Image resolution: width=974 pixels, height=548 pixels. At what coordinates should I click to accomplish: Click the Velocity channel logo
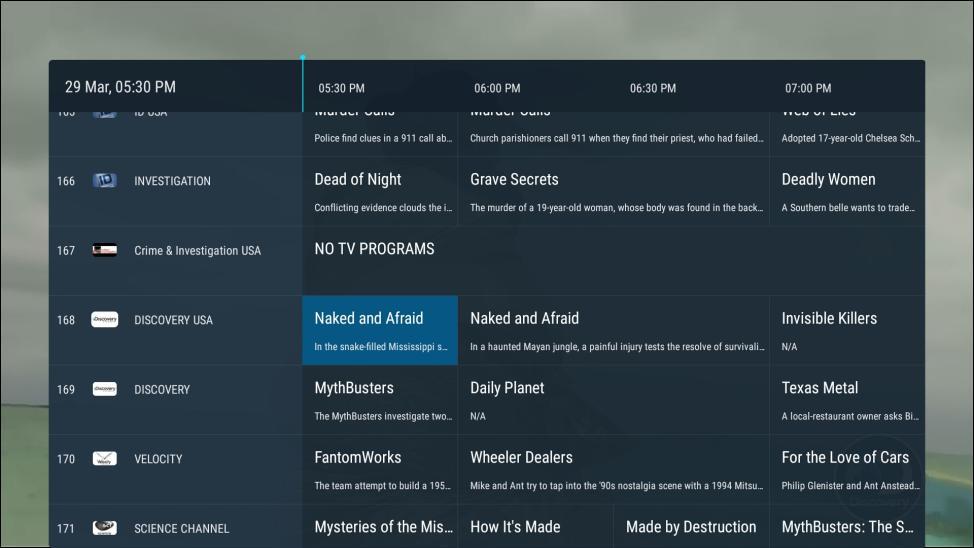coord(104,459)
